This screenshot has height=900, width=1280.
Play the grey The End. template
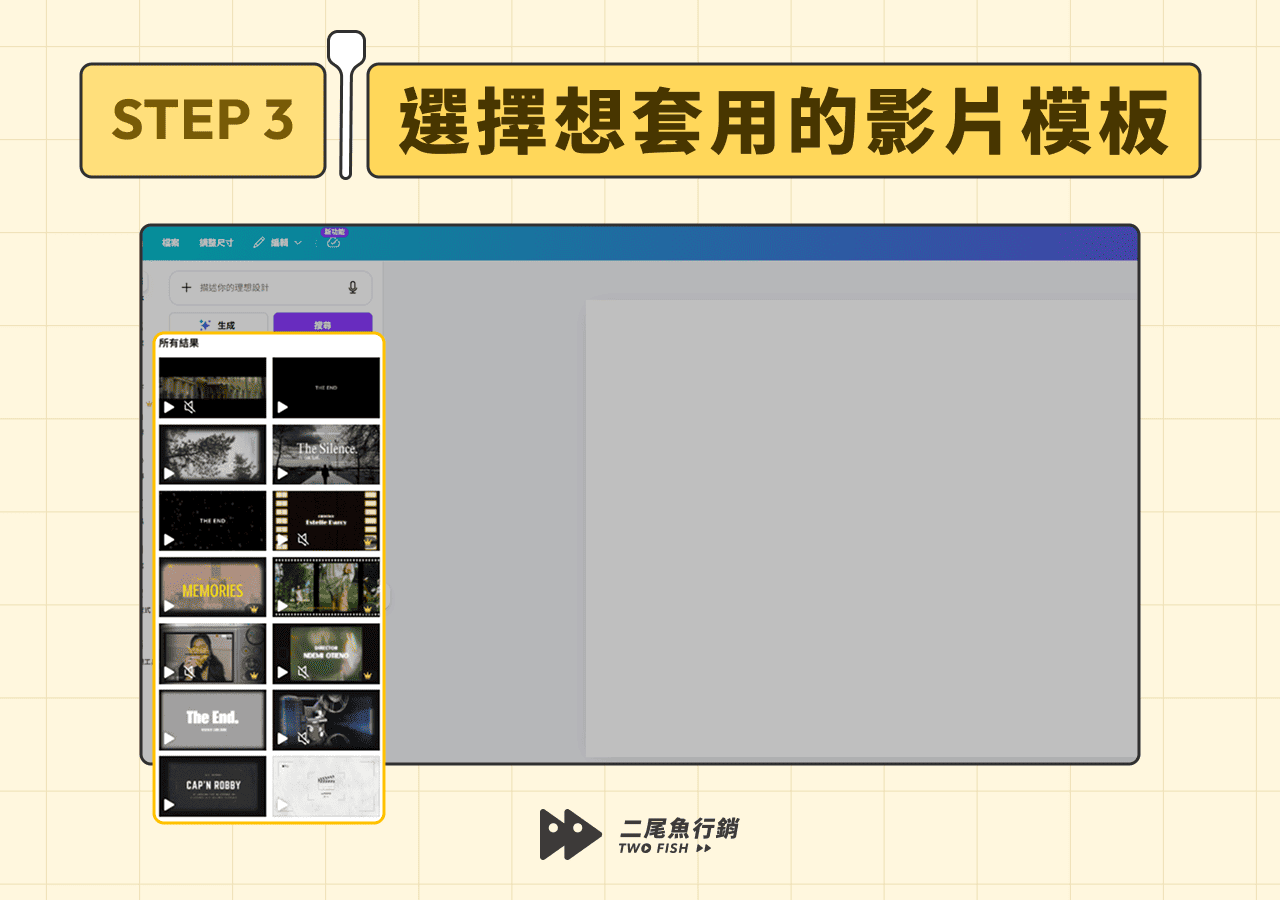(x=169, y=739)
